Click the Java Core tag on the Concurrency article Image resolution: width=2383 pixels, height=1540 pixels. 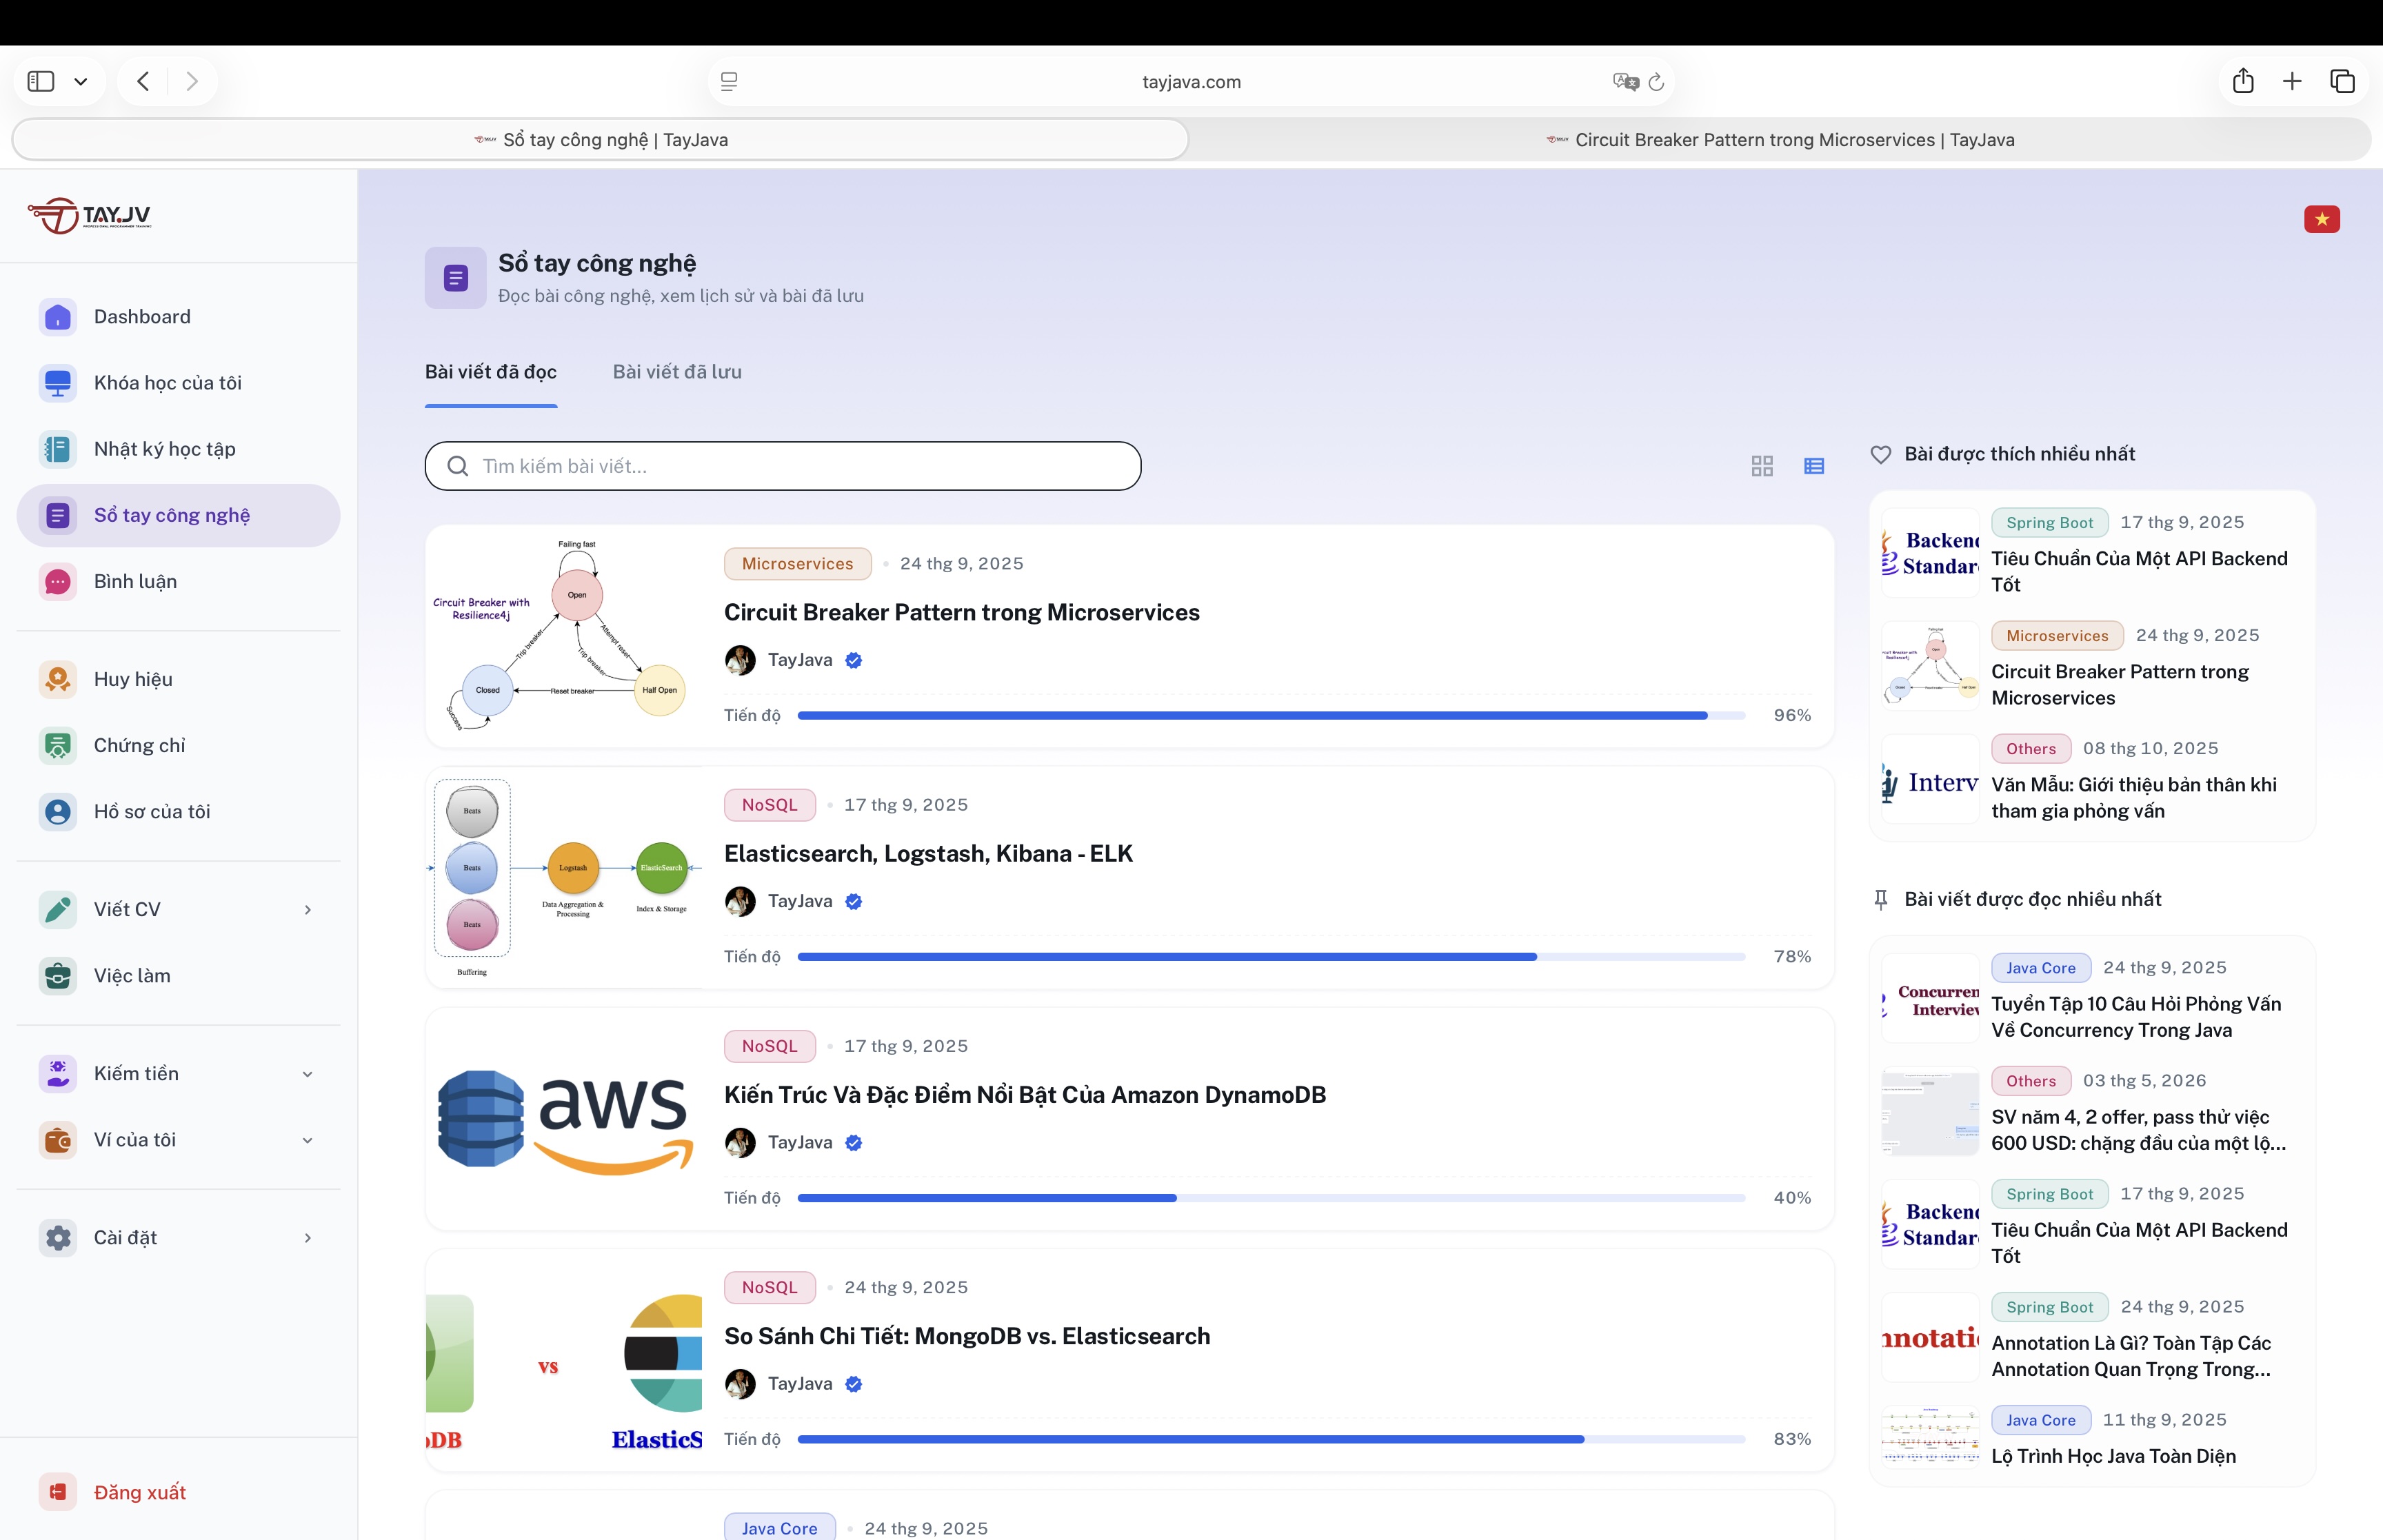coord(2041,968)
